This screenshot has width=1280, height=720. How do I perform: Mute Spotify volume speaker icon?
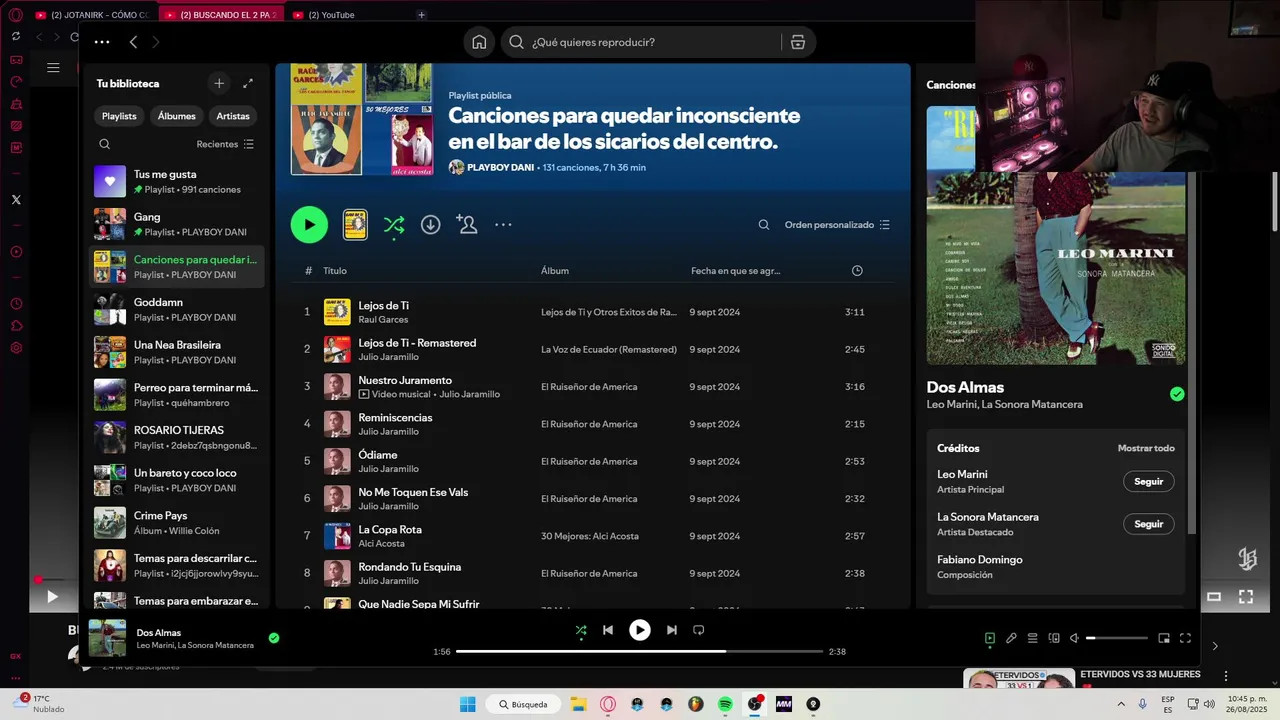pos(1075,638)
